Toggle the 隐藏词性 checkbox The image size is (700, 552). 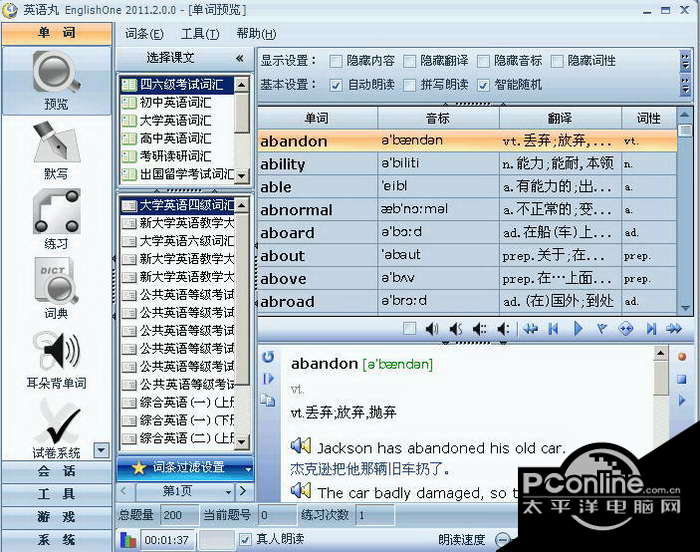click(x=557, y=61)
